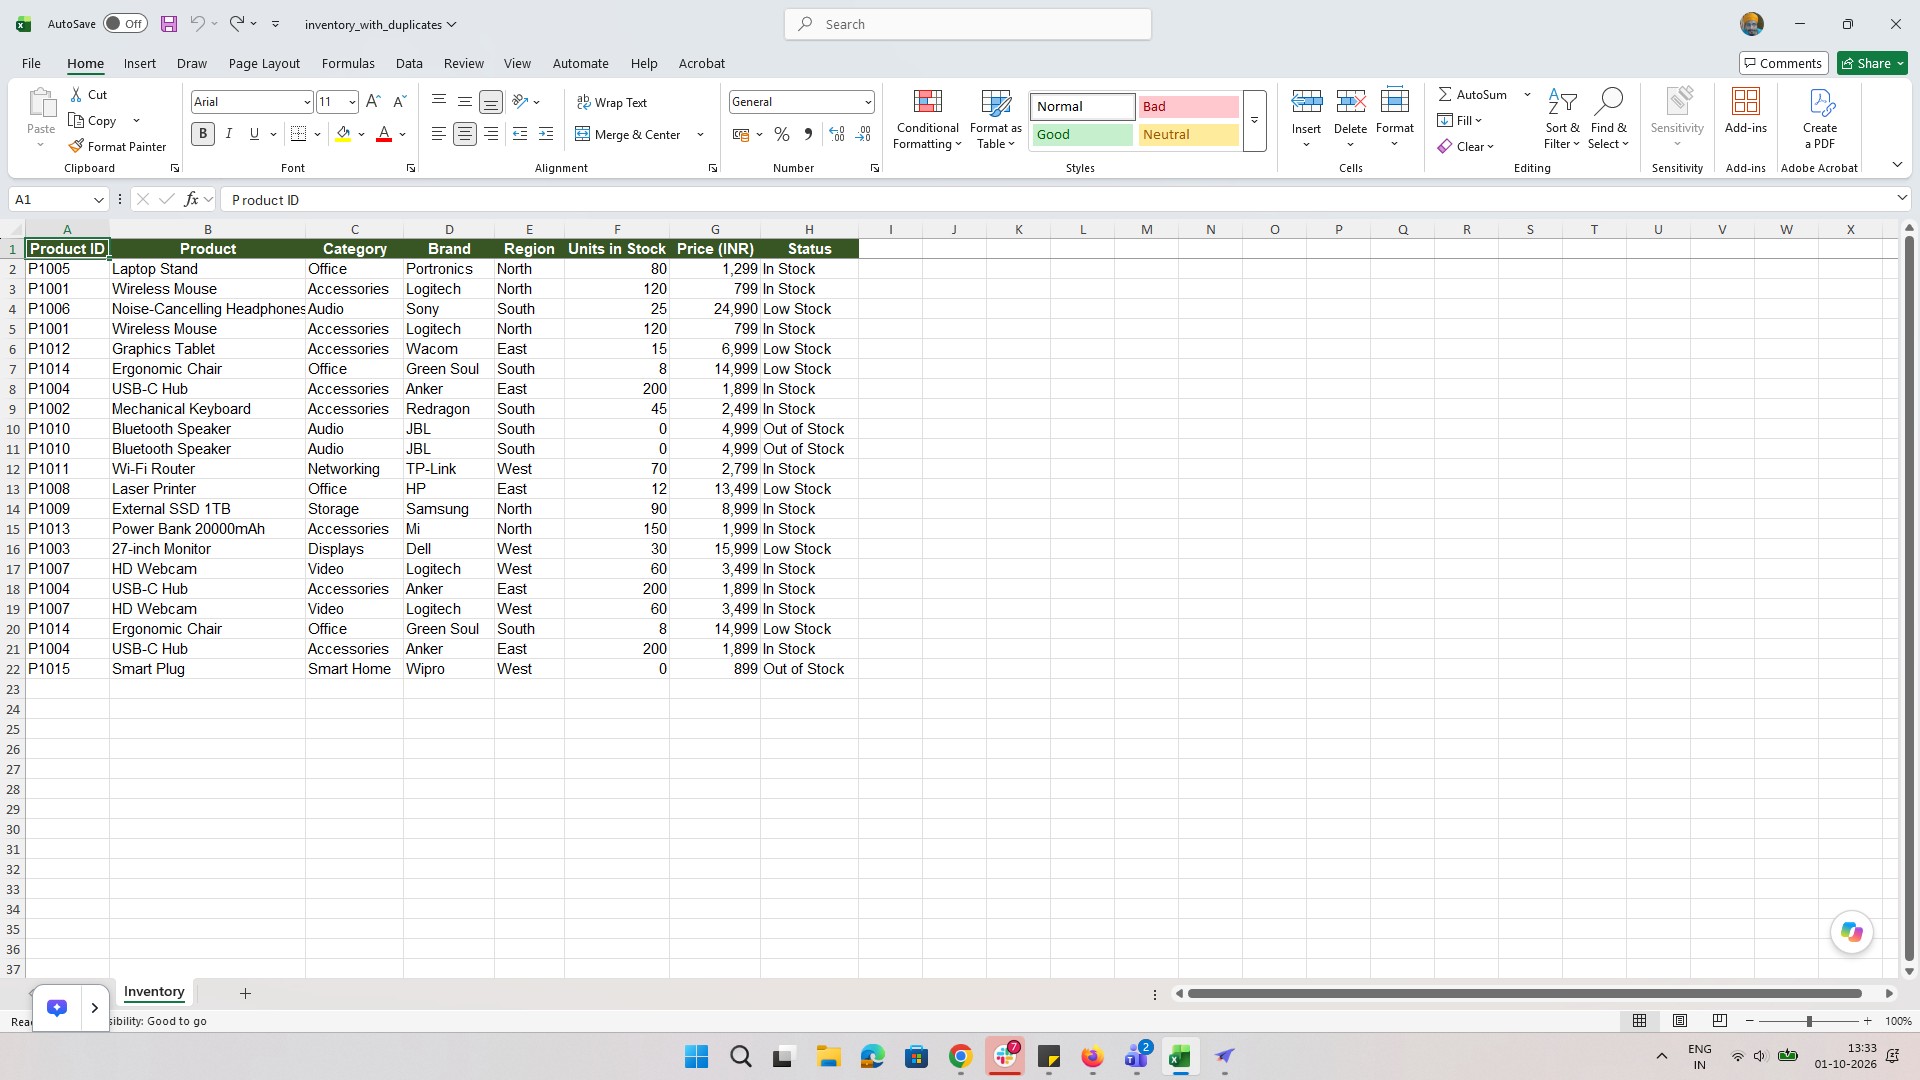Expand the Merge & Center dropdown arrow
The image size is (1920, 1080).
(700, 134)
